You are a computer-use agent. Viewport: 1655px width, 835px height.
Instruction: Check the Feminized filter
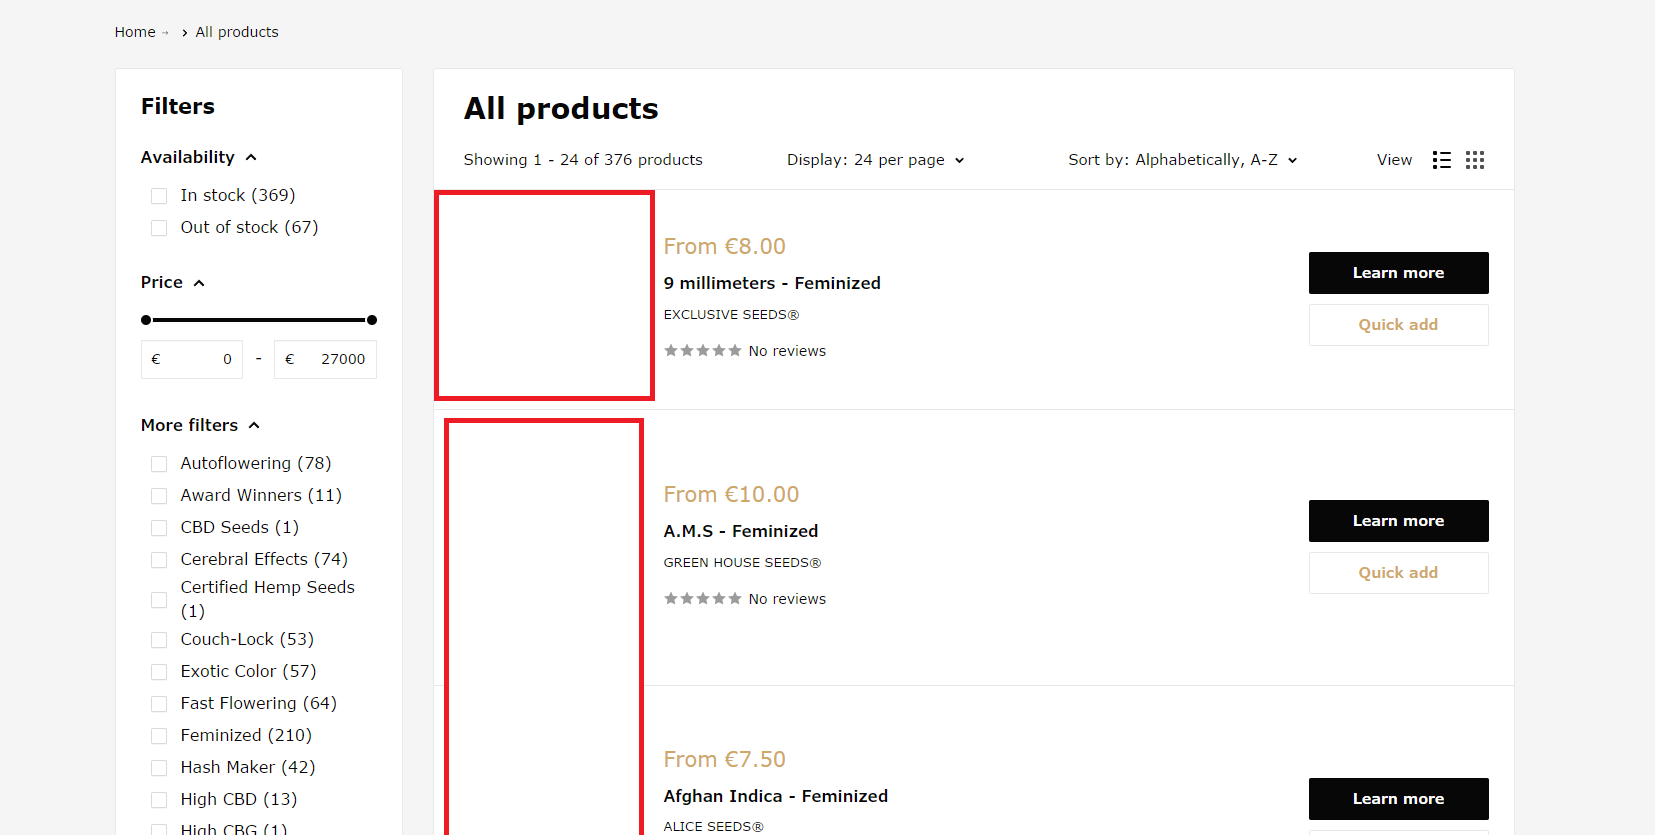click(x=159, y=736)
